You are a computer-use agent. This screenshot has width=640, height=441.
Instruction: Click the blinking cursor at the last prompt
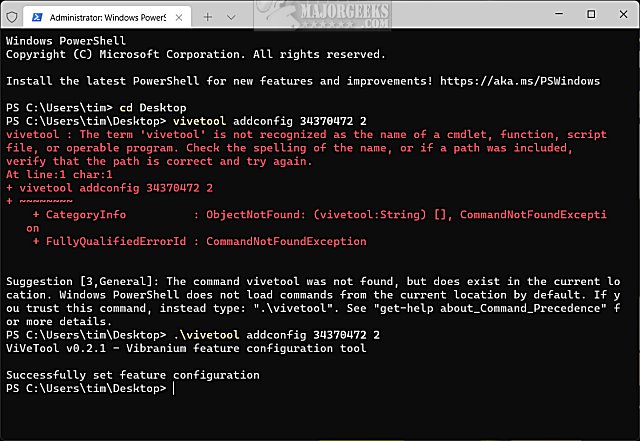click(x=173, y=388)
